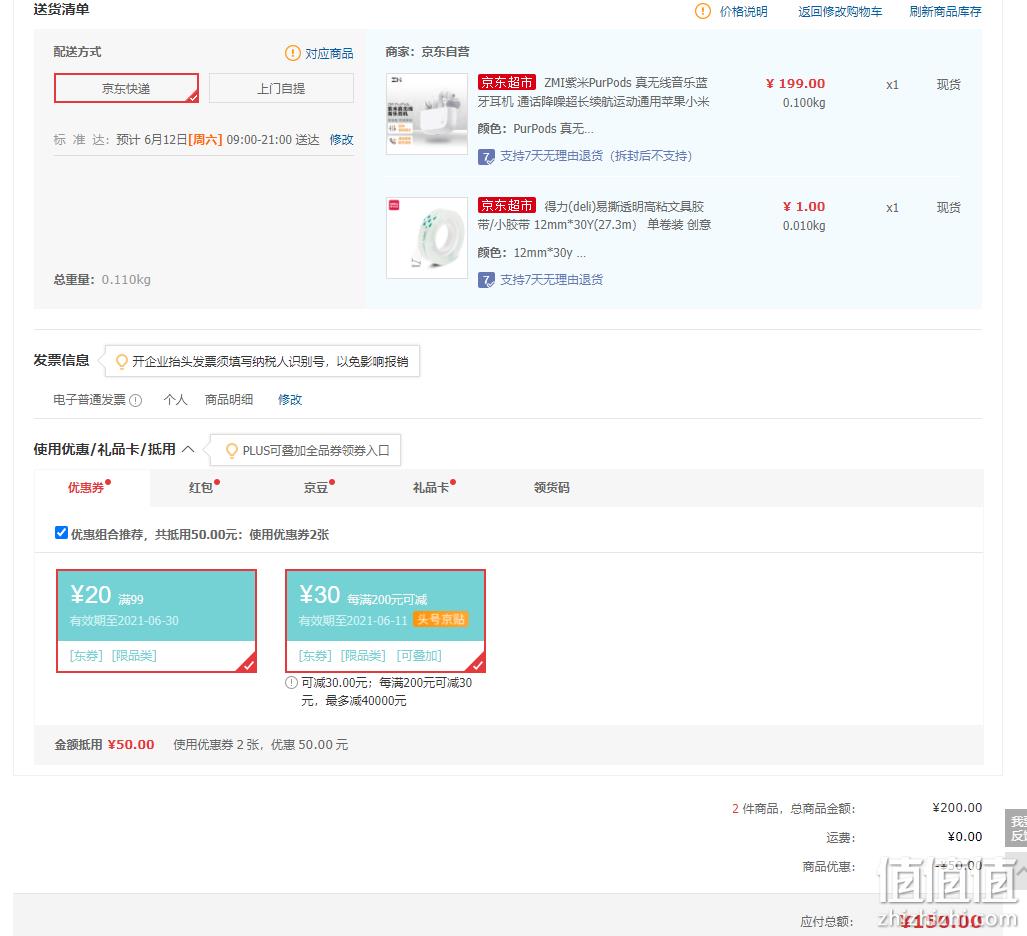1027x936 pixels.
Task: Select 上门自提 pickup option
Action: pyautogui.click(x=281, y=88)
